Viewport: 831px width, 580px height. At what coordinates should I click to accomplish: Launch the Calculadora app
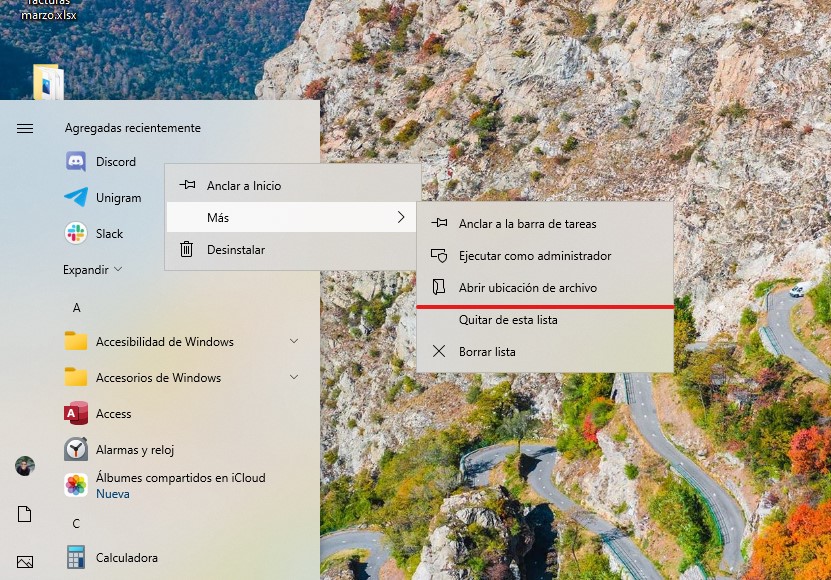pos(76,558)
